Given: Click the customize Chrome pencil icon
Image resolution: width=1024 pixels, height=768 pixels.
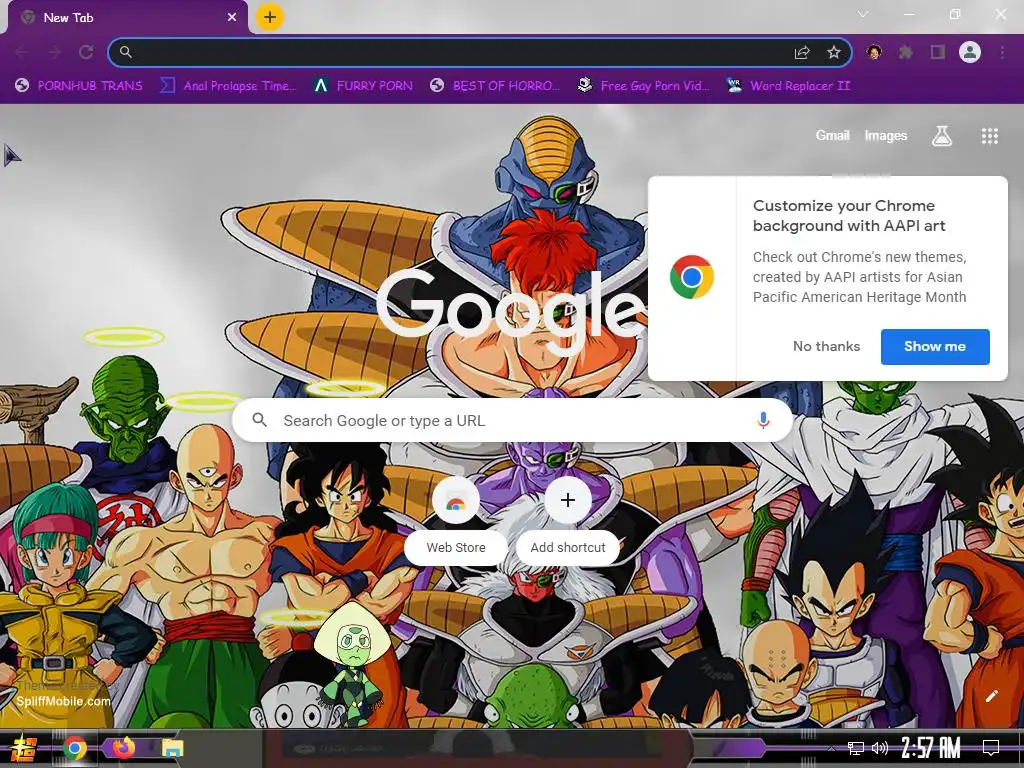Looking at the screenshot, I should pos(991,696).
